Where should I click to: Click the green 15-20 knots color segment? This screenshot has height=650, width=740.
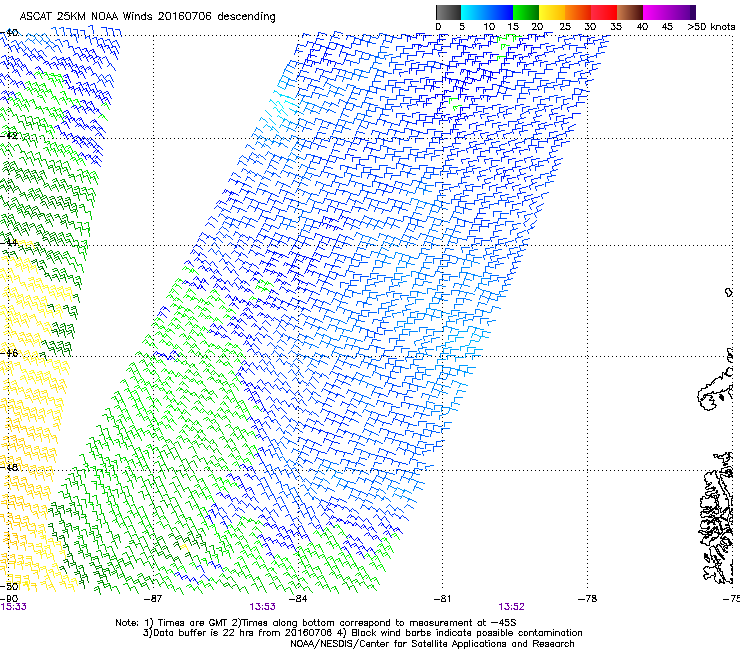coord(526,12)
